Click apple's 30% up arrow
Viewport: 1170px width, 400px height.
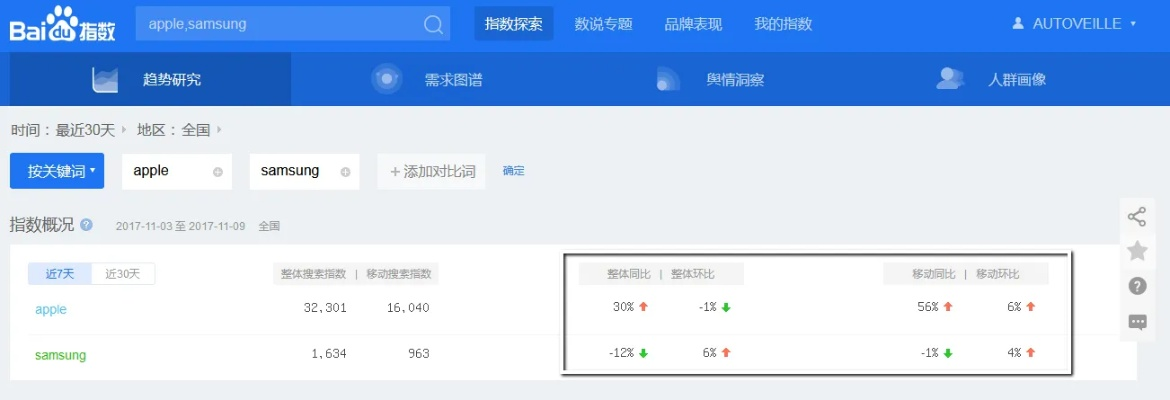[x=643, y=307]
